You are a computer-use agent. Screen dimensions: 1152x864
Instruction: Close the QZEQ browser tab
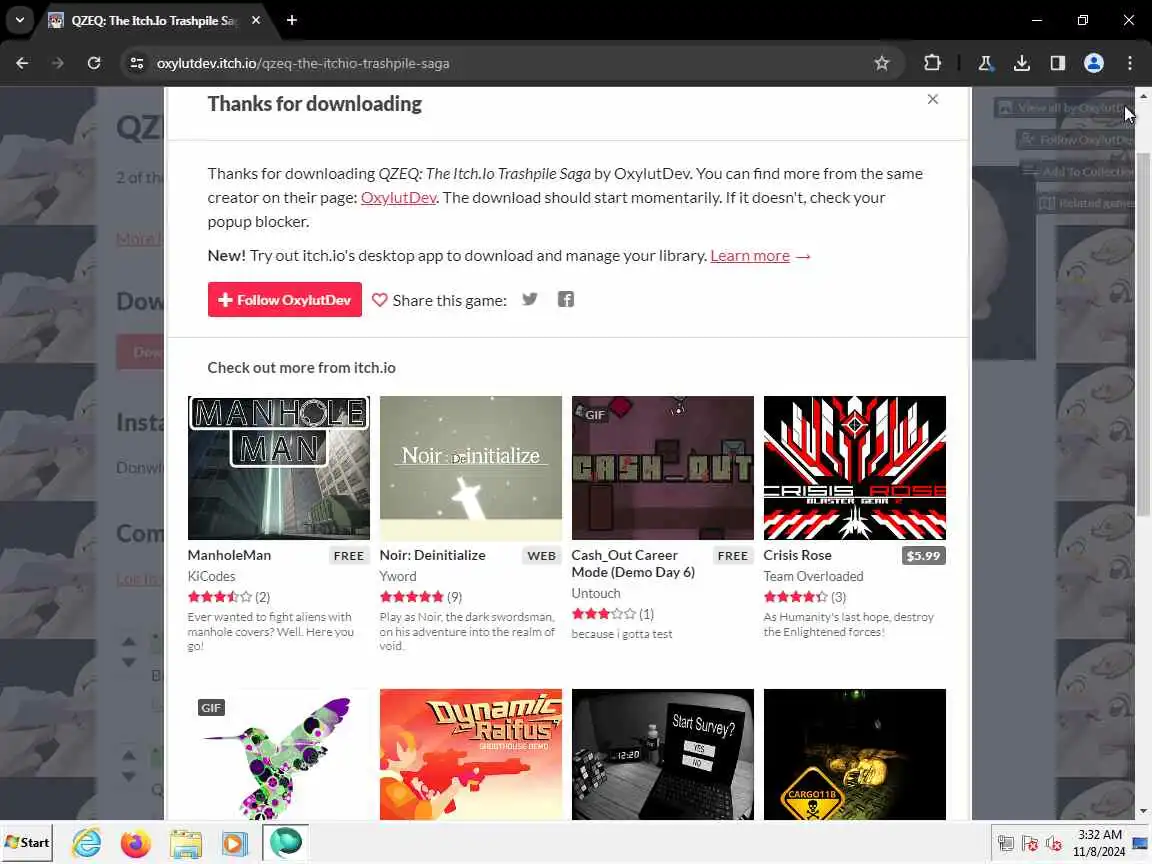256,21
